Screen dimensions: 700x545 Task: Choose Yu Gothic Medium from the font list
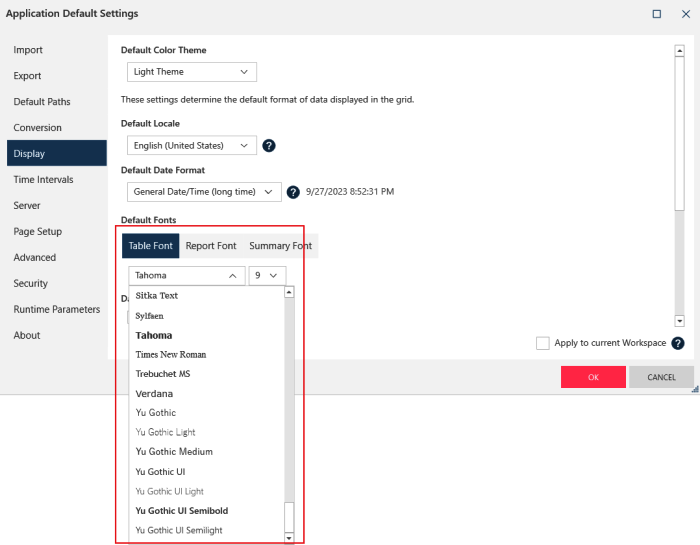207,452
